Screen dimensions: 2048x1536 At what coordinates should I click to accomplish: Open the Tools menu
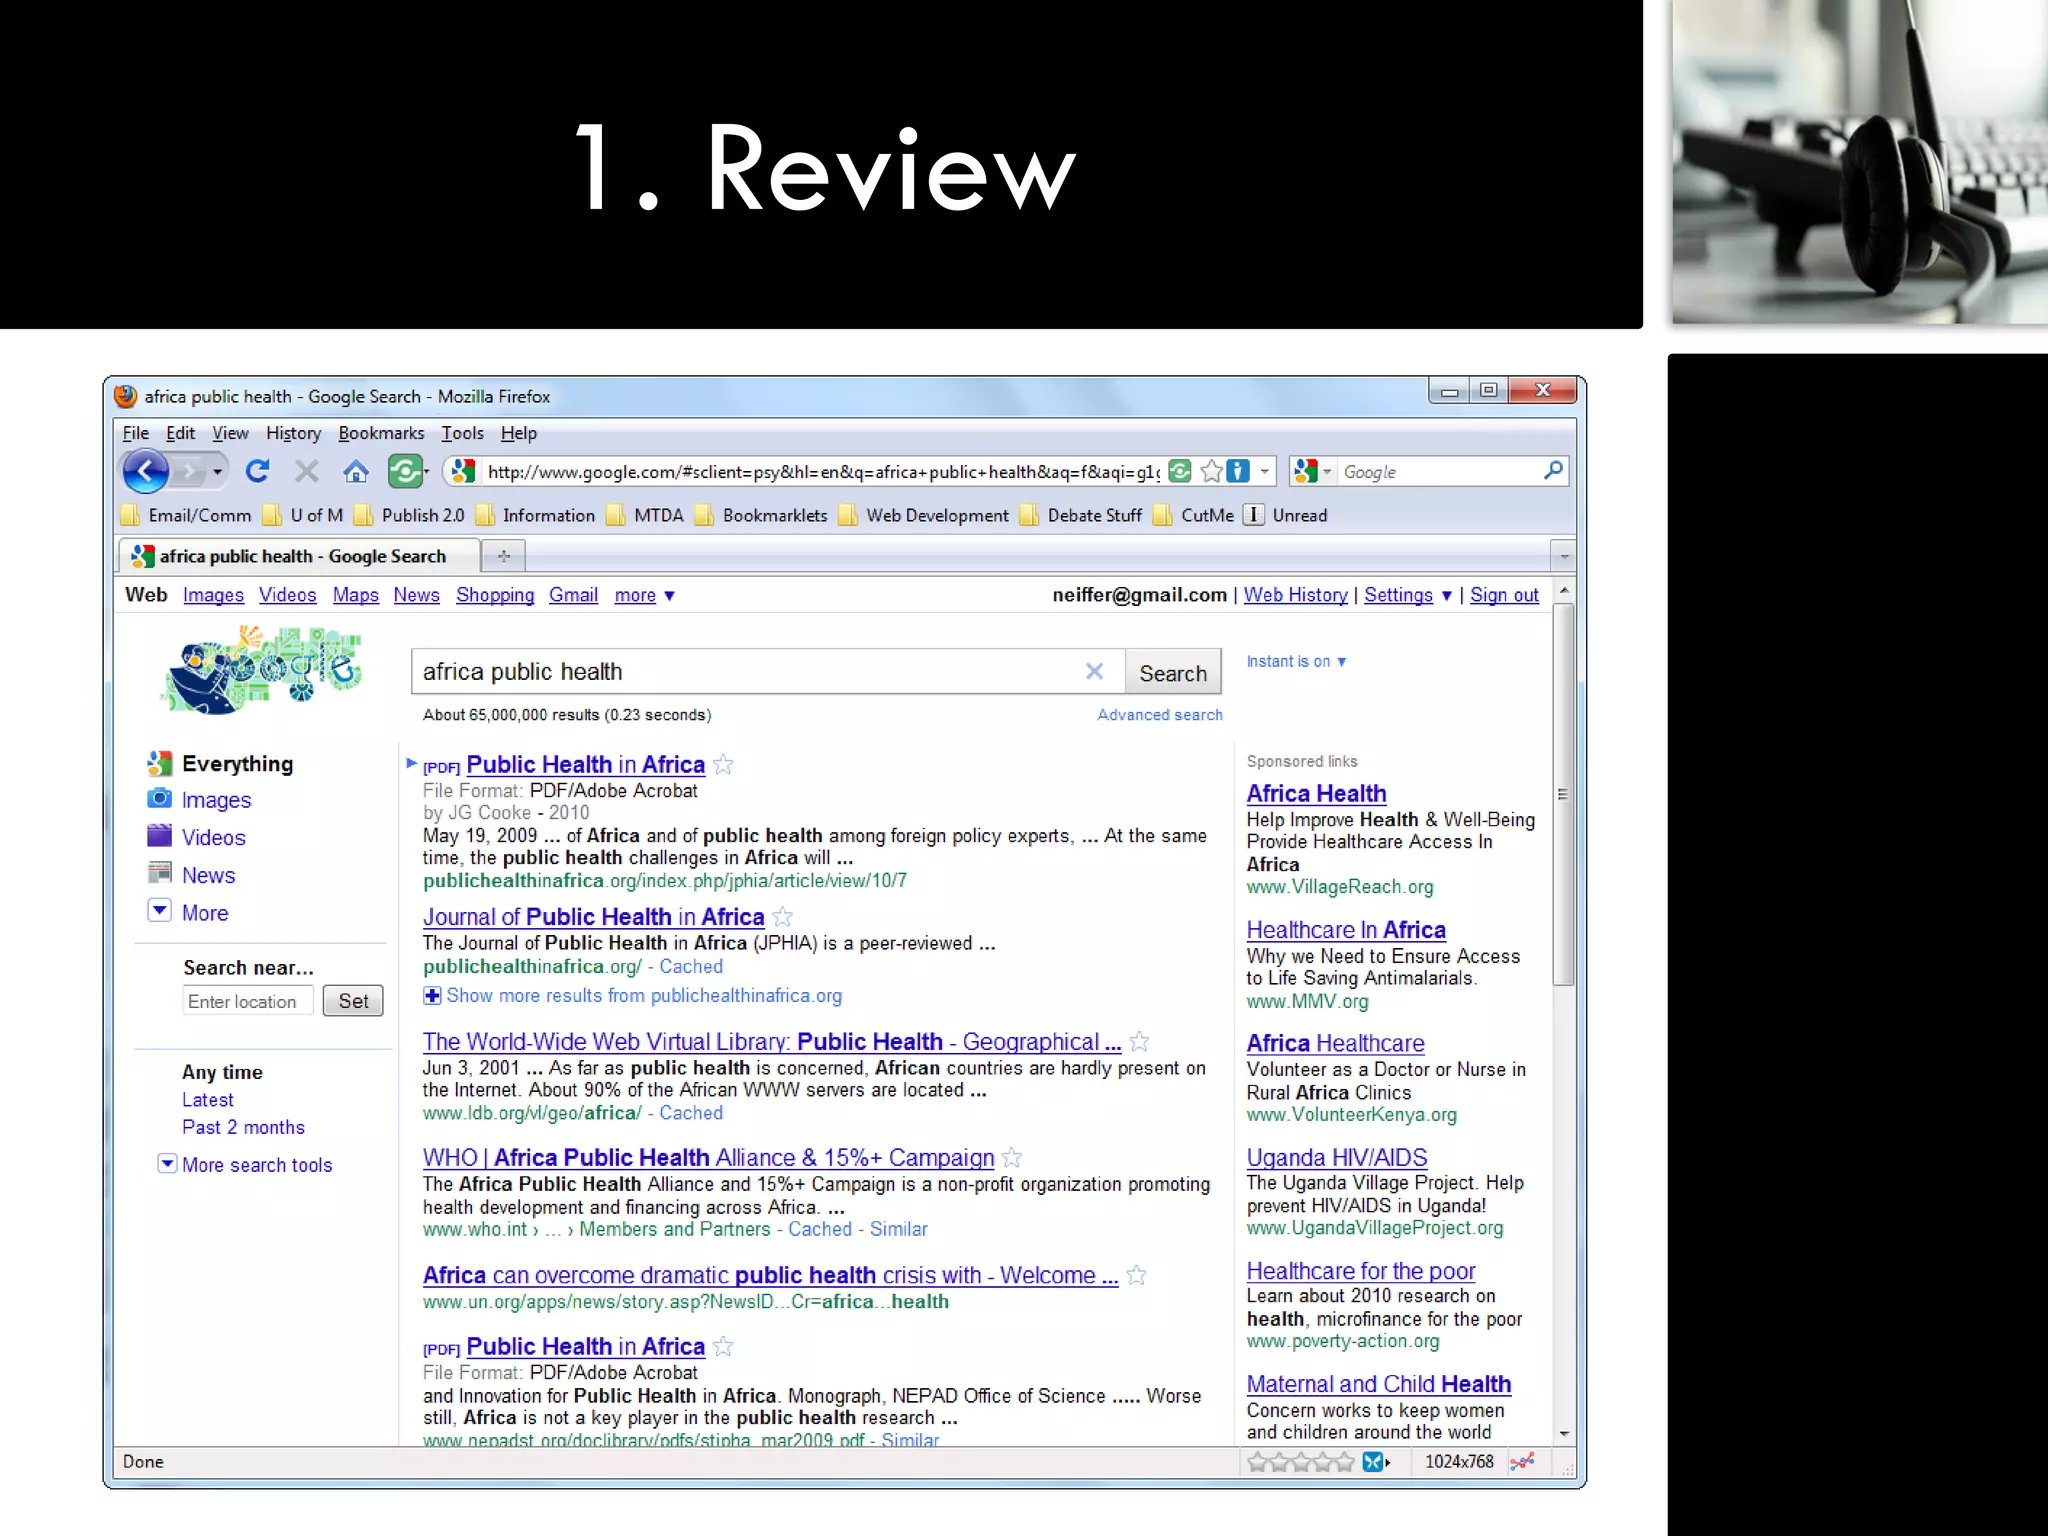[462, 433]
